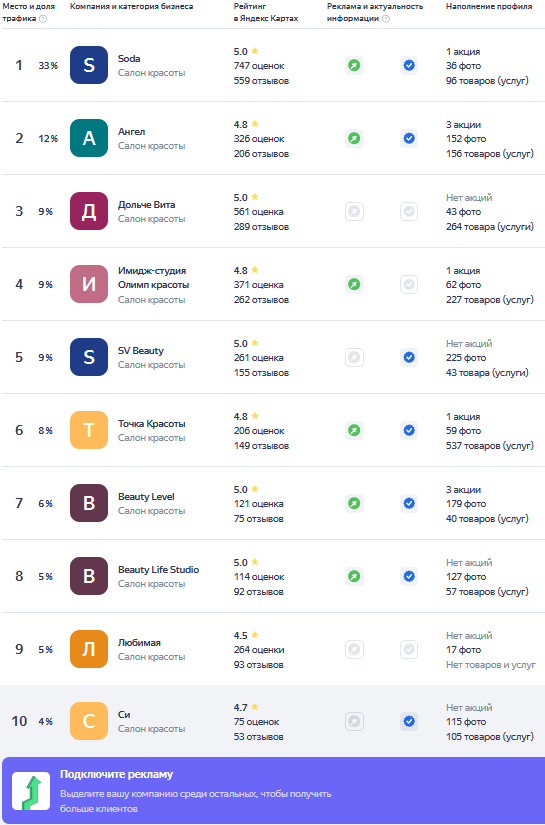Screen dimensions: 545x825
Task: Click the '747 оценок' rating for Soda
Action: tap(259, 66)
